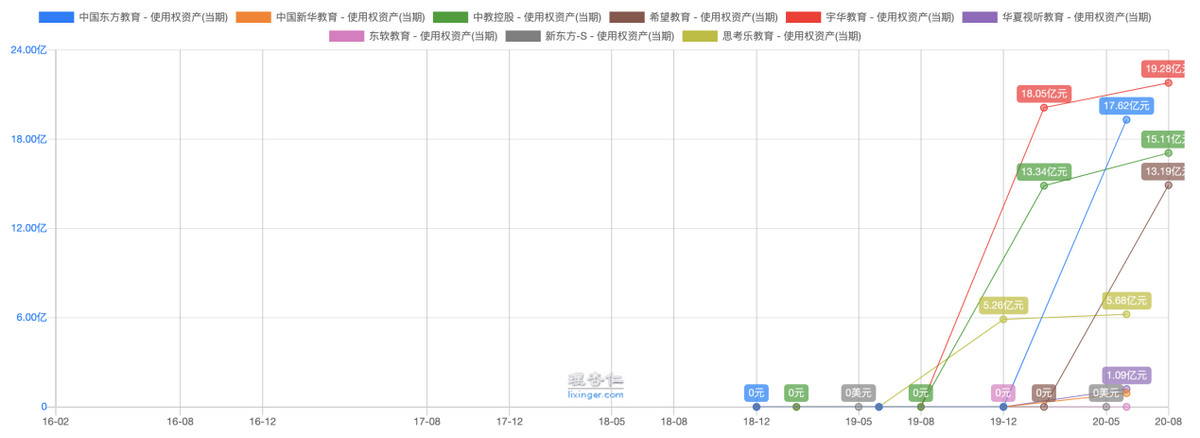Select the yellow 5.68亿元 data label
The image size is (1200, 438).
coord(1126,300)
